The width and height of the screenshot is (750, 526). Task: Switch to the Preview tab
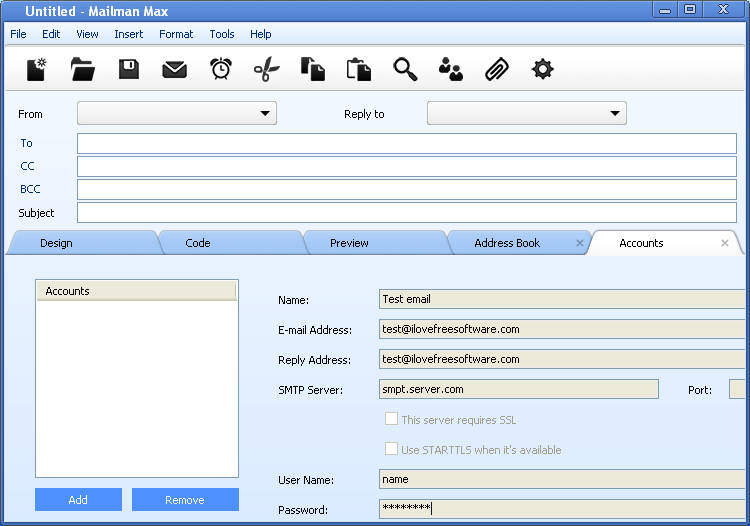pyautogui.click(x=349, y=243)
